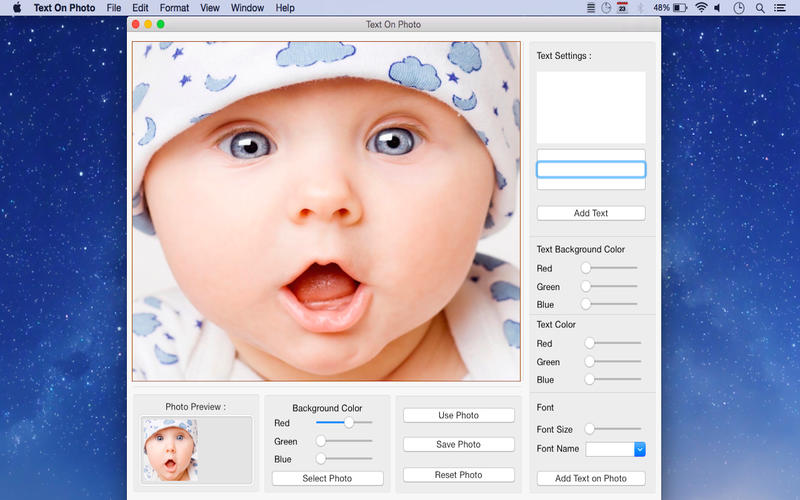Screen dimensions: 800x500
Task: Open the Text On Photo app menu
Action: click(64, 8)
